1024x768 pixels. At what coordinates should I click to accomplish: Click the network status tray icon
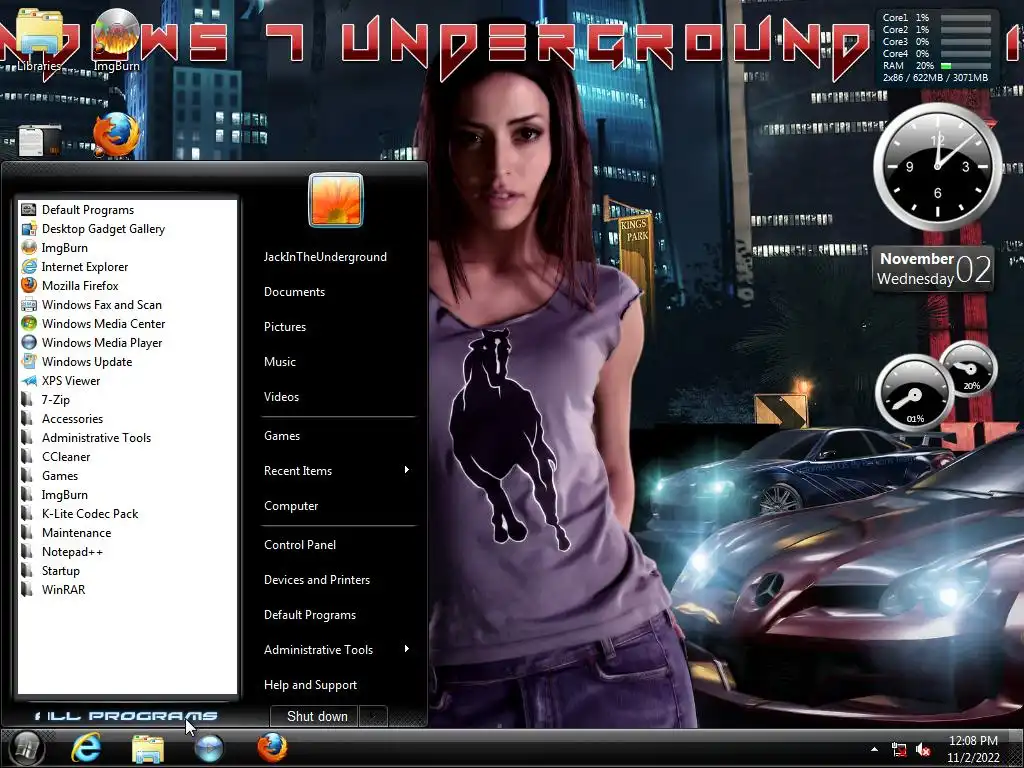(x=899, y=750)
